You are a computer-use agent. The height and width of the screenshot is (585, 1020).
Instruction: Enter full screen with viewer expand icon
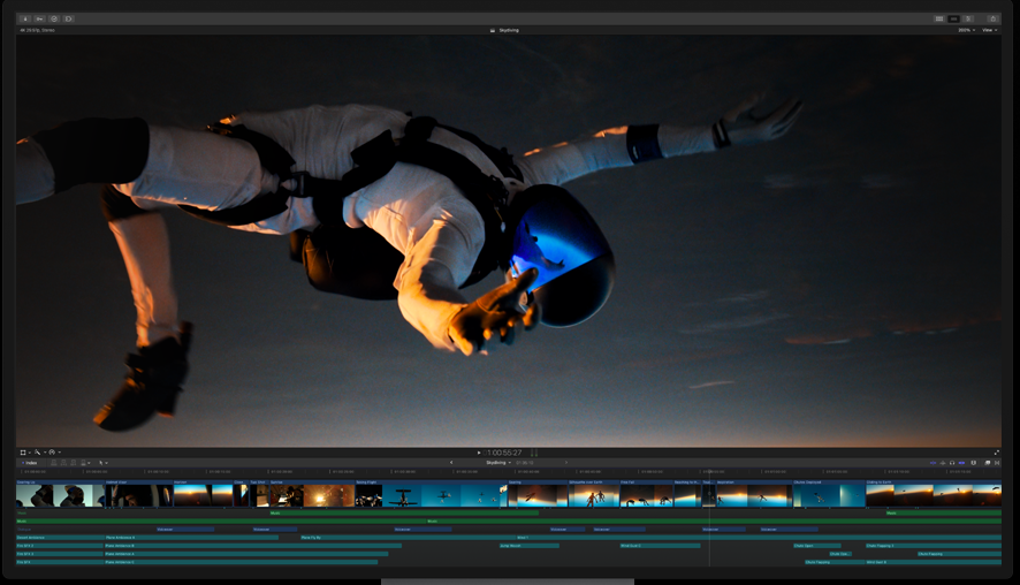click(x=997, y=452)
